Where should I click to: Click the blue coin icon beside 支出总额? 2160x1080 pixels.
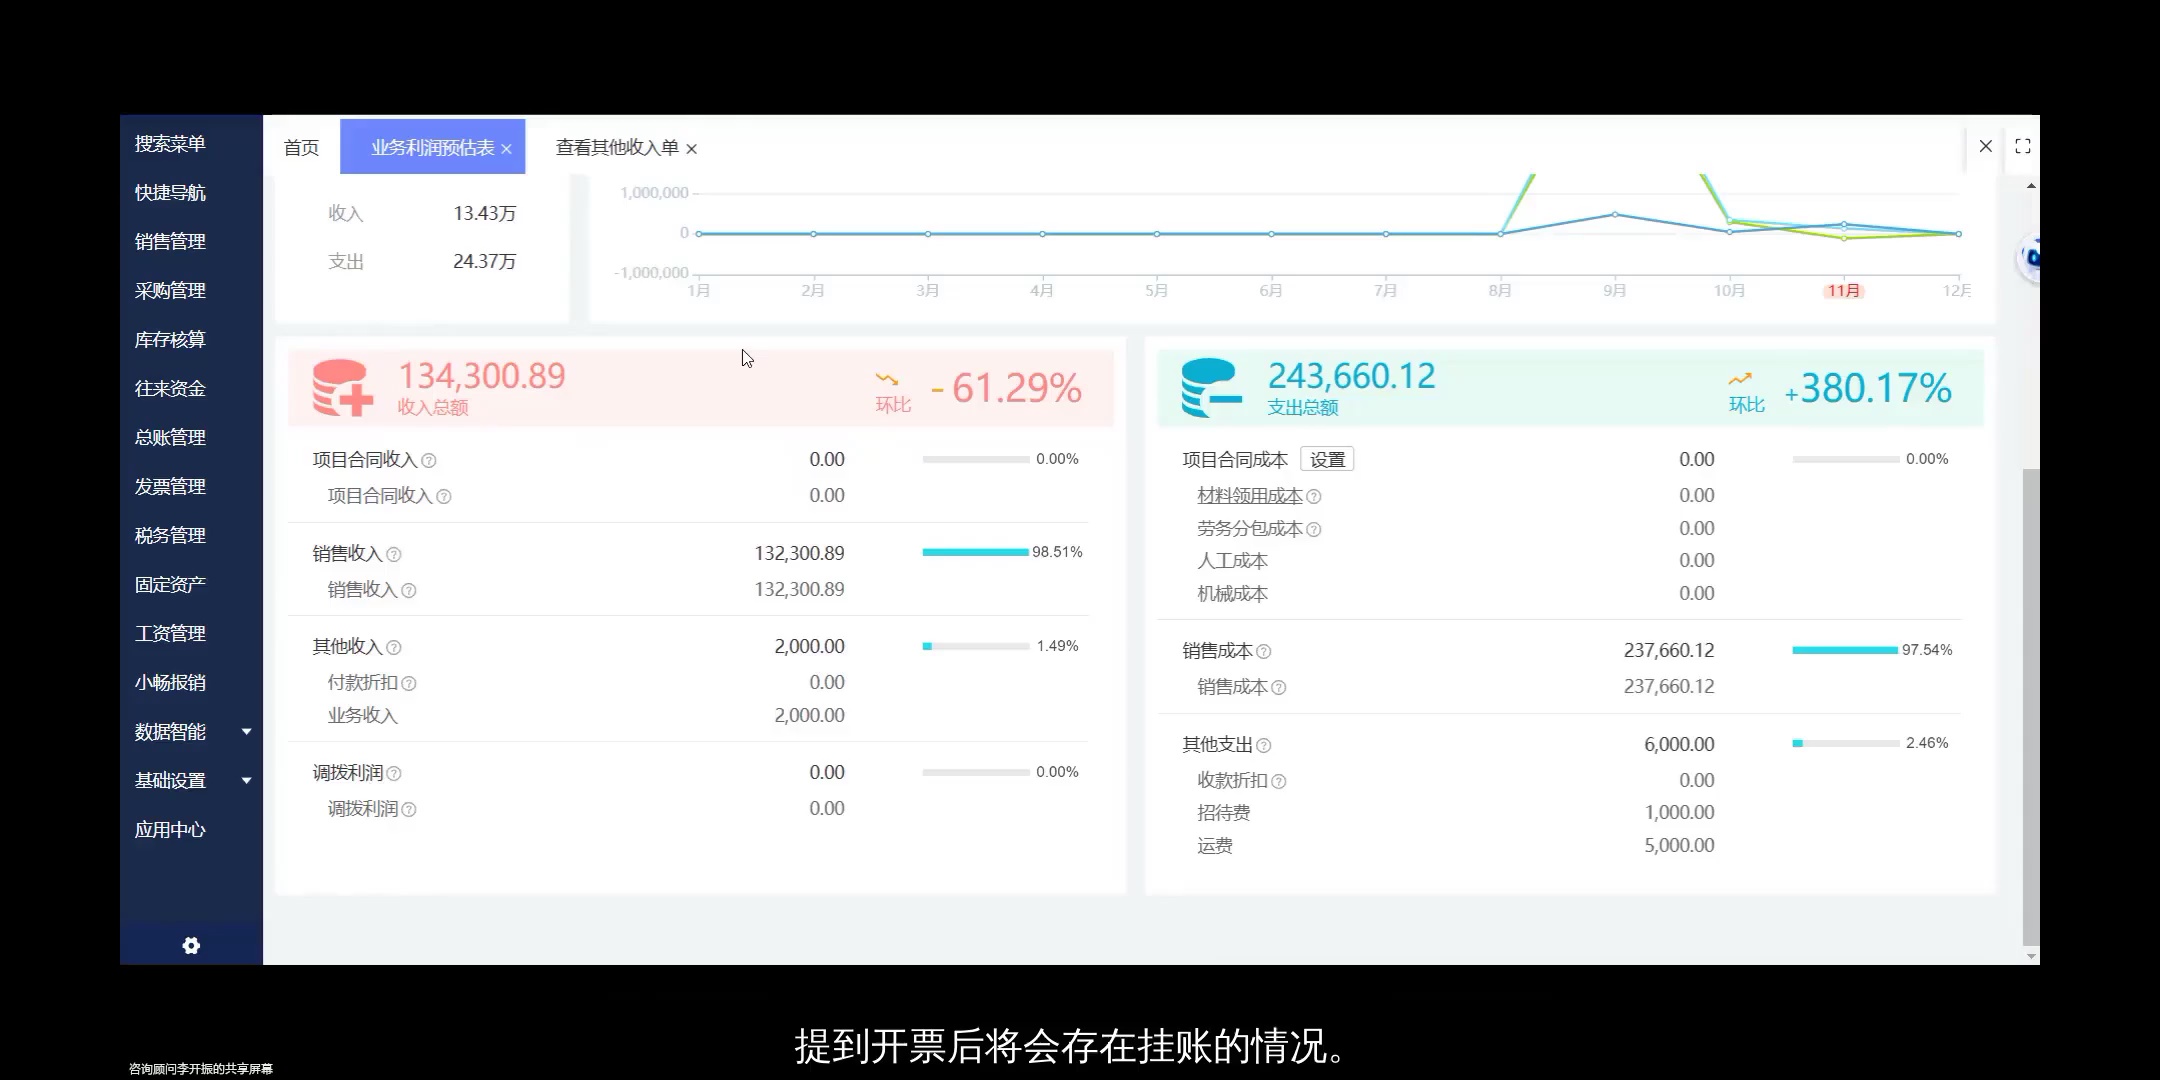click(1210, 387)
